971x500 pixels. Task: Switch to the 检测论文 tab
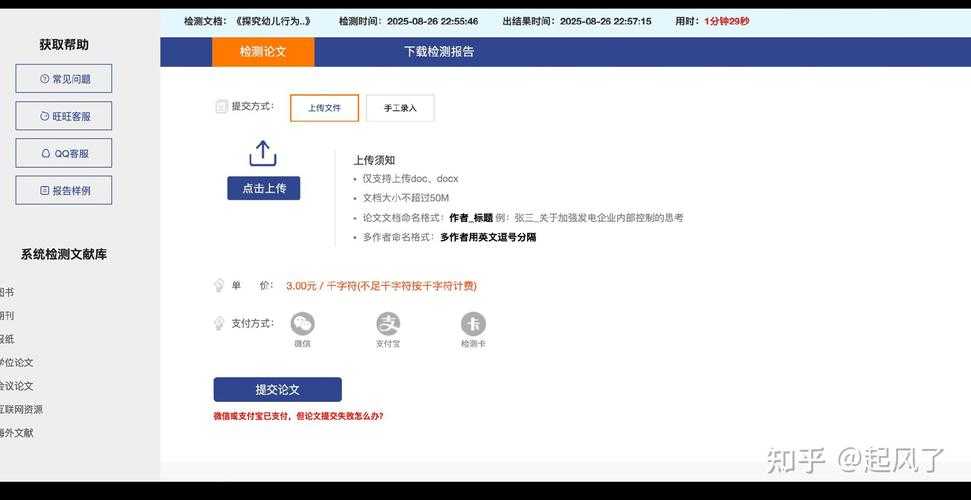click(x=263, y=52)
